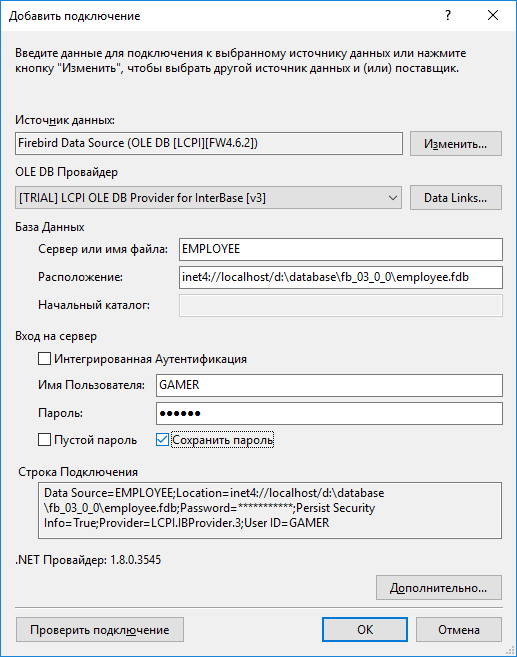The image size is (517, 657).
Task: Focus the Сервер или имя файла field
Action: pyautogui.click(x=341, y=249)
